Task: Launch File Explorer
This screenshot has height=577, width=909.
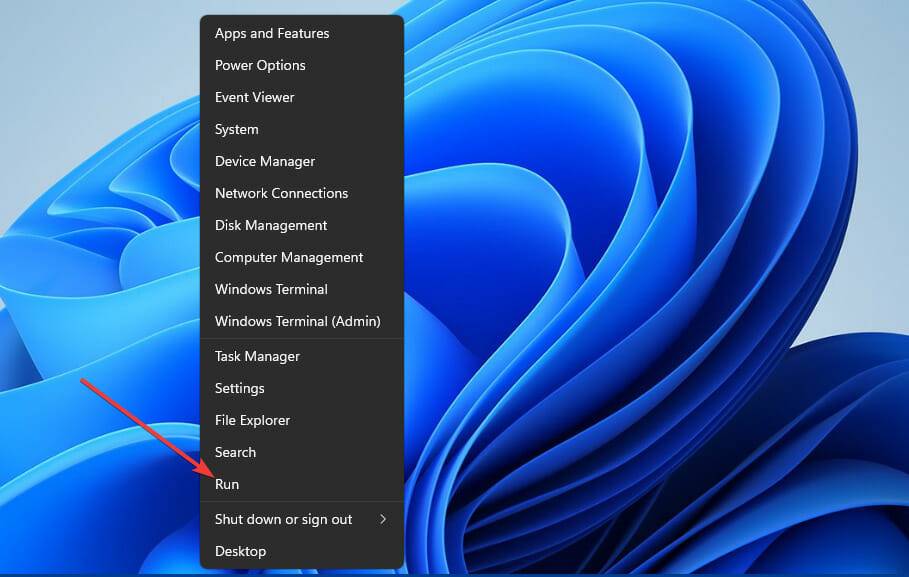Action: [x=301, y=420]
